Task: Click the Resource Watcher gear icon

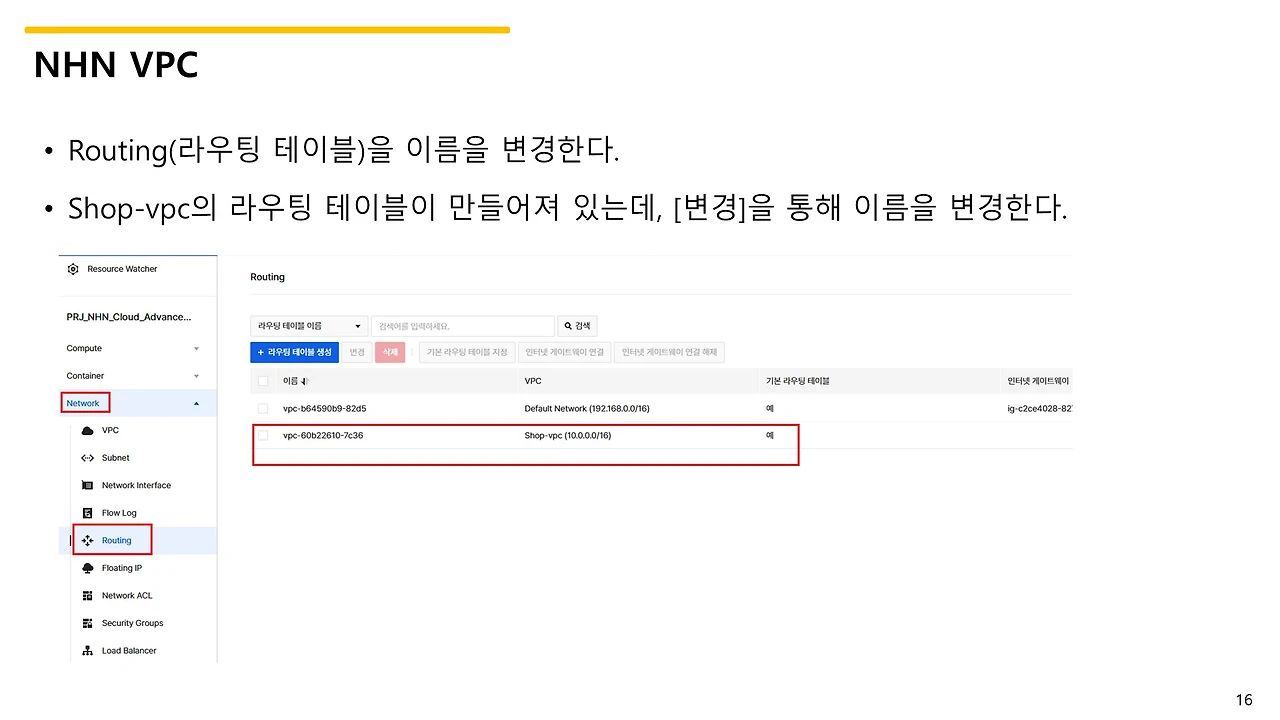Action: pos(72,268)
